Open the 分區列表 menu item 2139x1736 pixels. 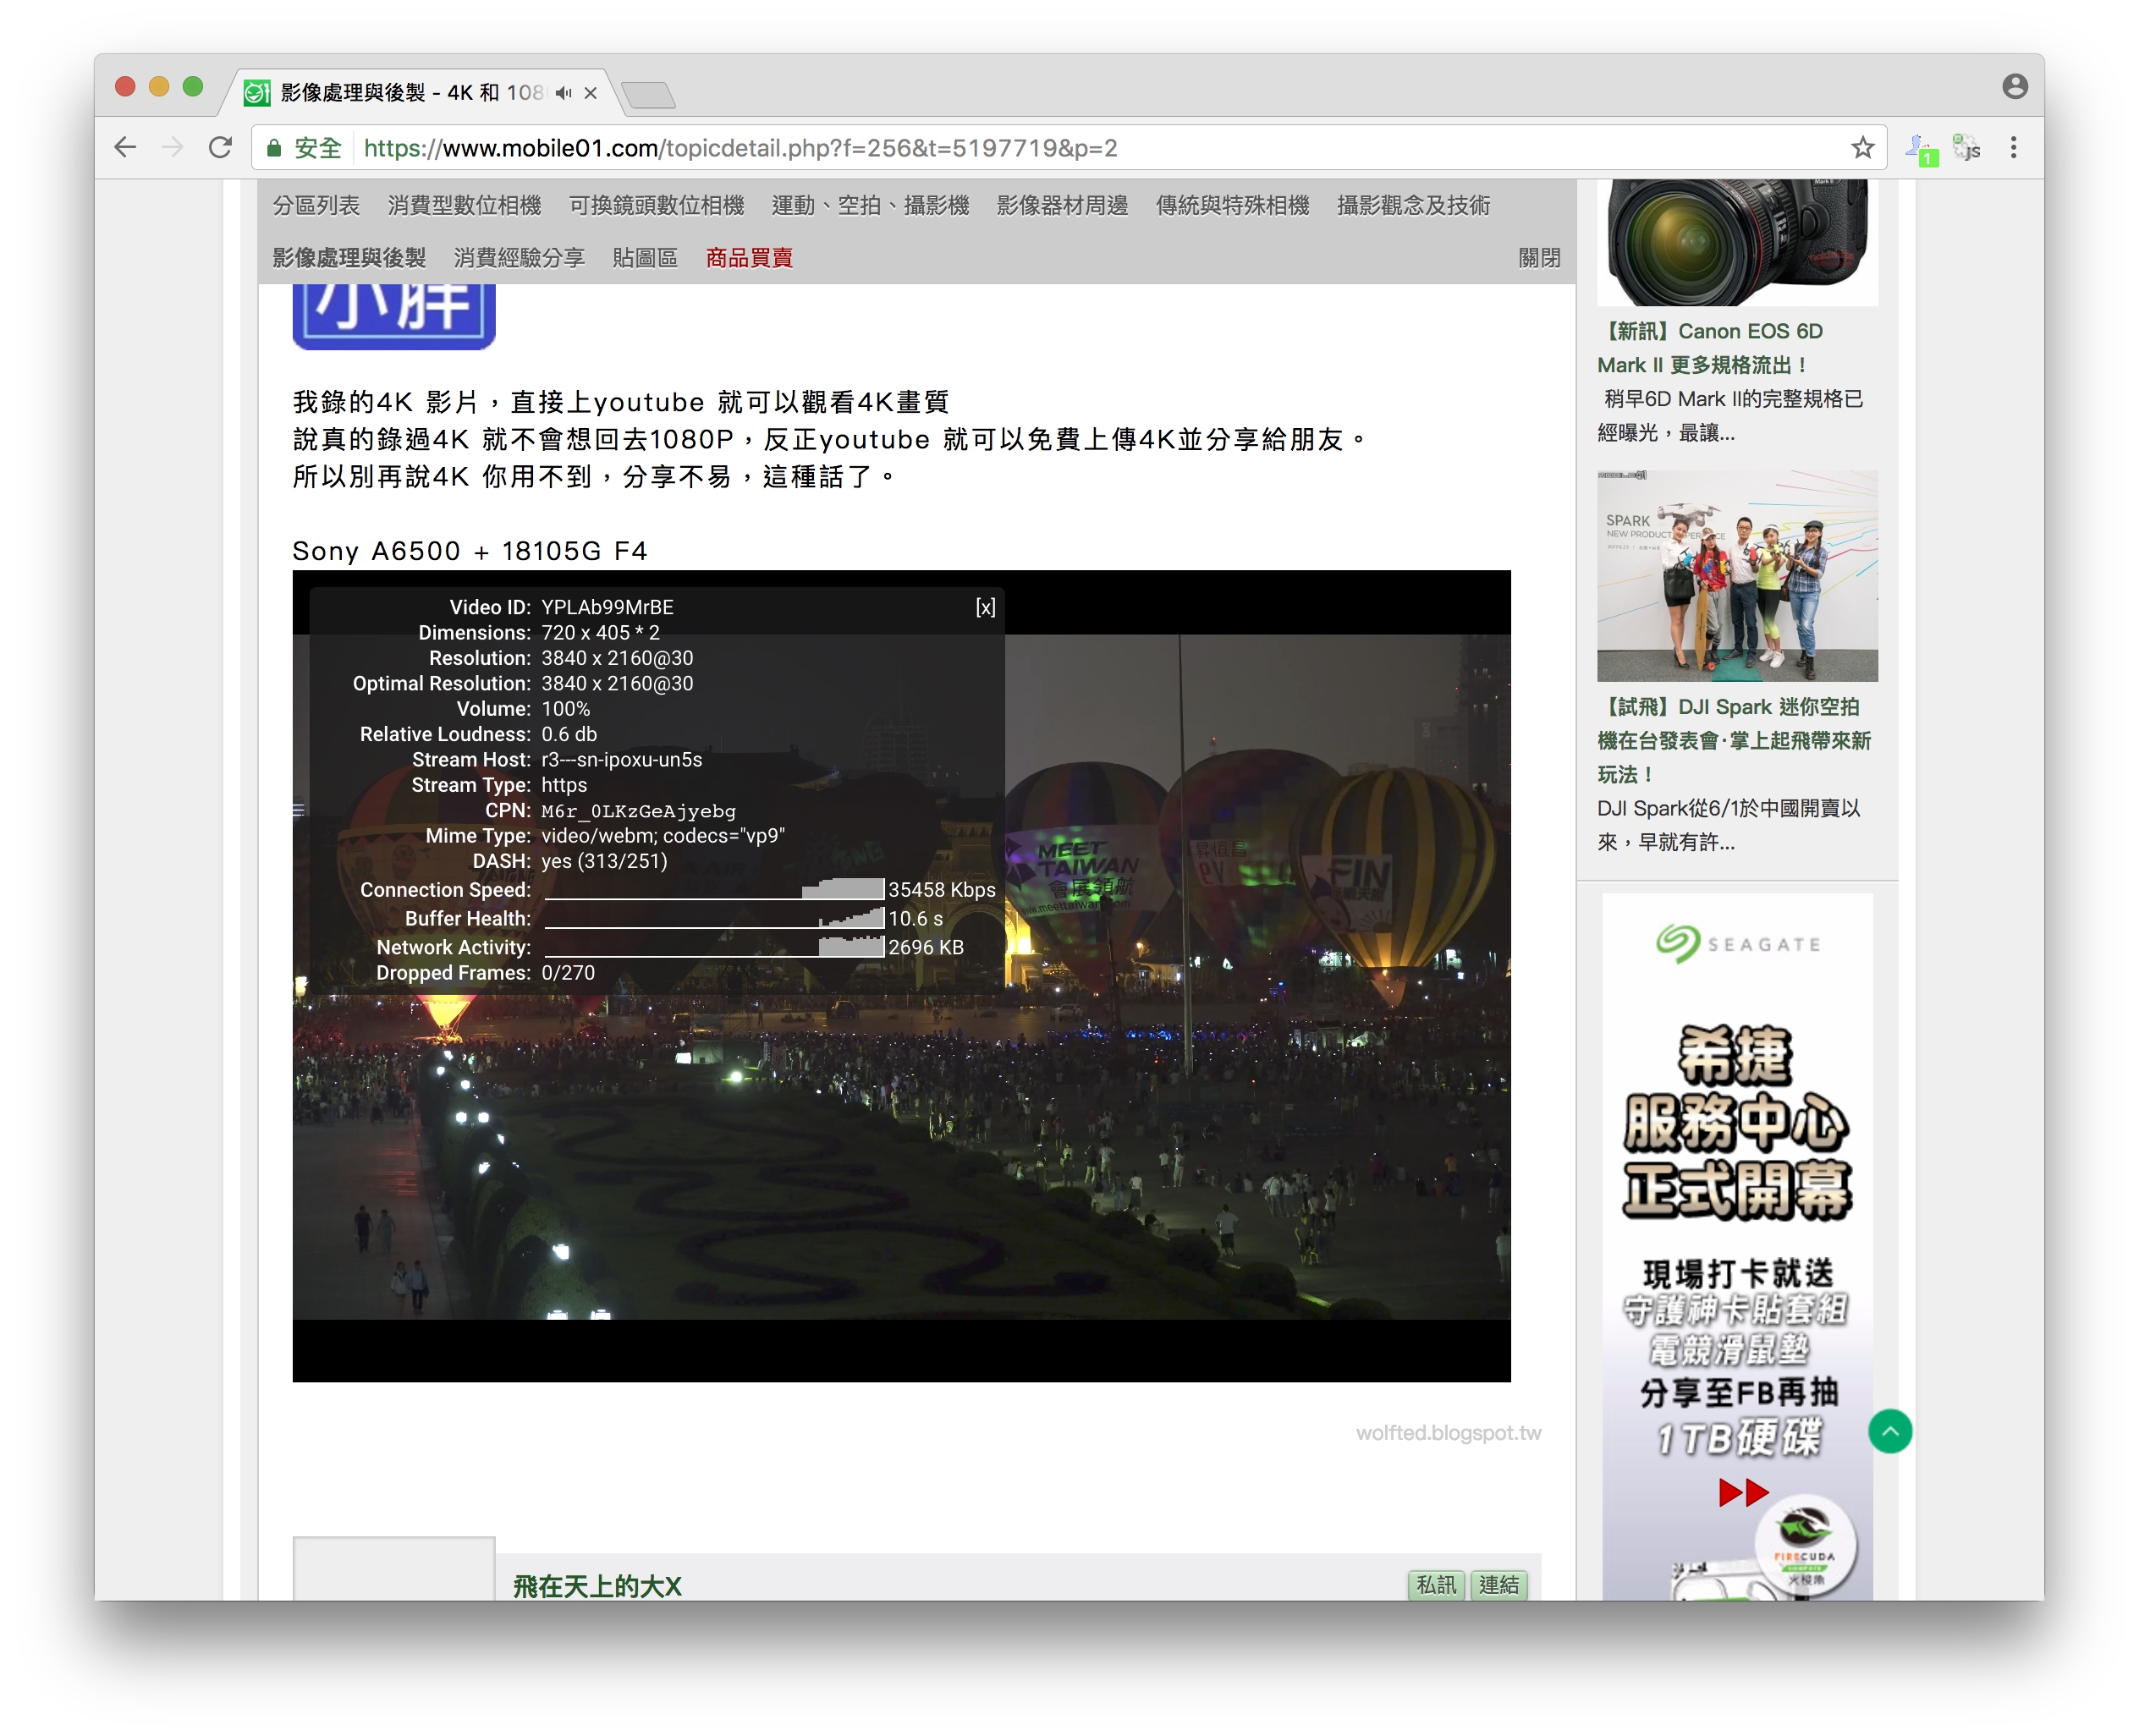[316, 205]
